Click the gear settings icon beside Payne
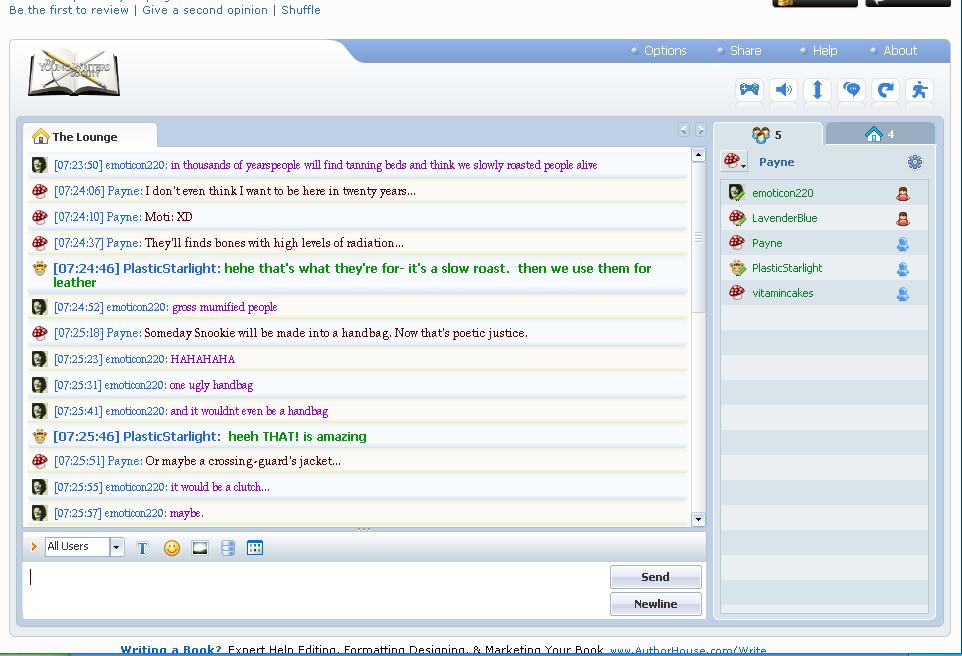 pos(914,161)
